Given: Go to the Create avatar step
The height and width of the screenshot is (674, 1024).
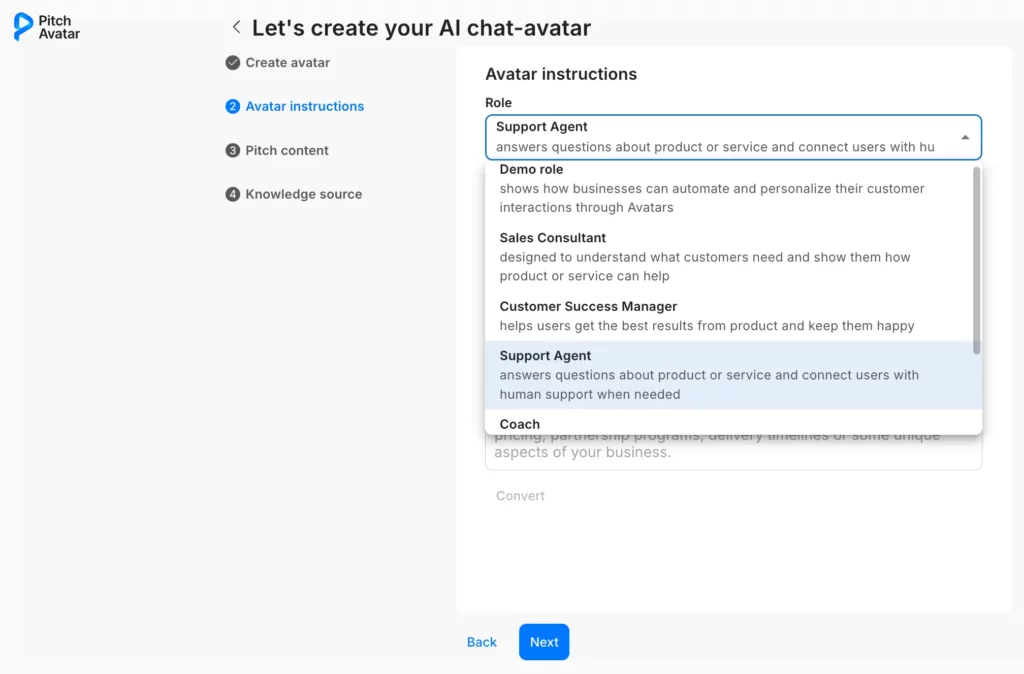Looking at the screenshot, I should pyautogui.click(x=288, y=62).
